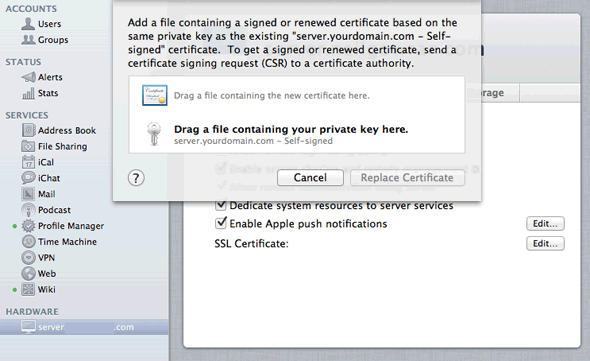590x361 pixels.
Task: Edit the SSL Certificate setting
Action: pos(545,244)
